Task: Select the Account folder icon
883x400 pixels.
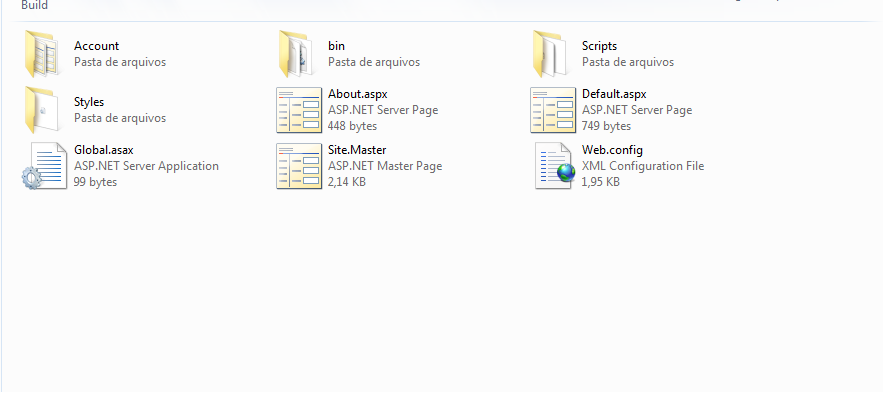Action: point(42,54)
